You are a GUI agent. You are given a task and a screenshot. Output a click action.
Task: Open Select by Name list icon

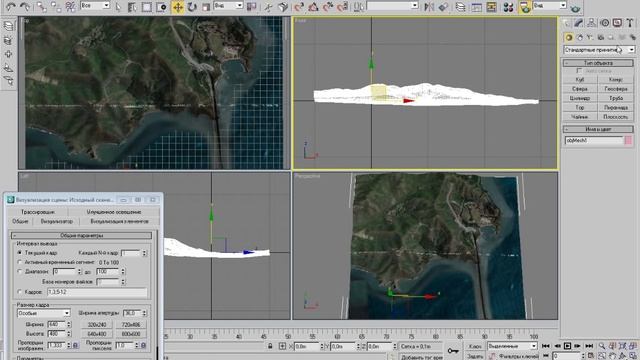(x=132, y=7)
